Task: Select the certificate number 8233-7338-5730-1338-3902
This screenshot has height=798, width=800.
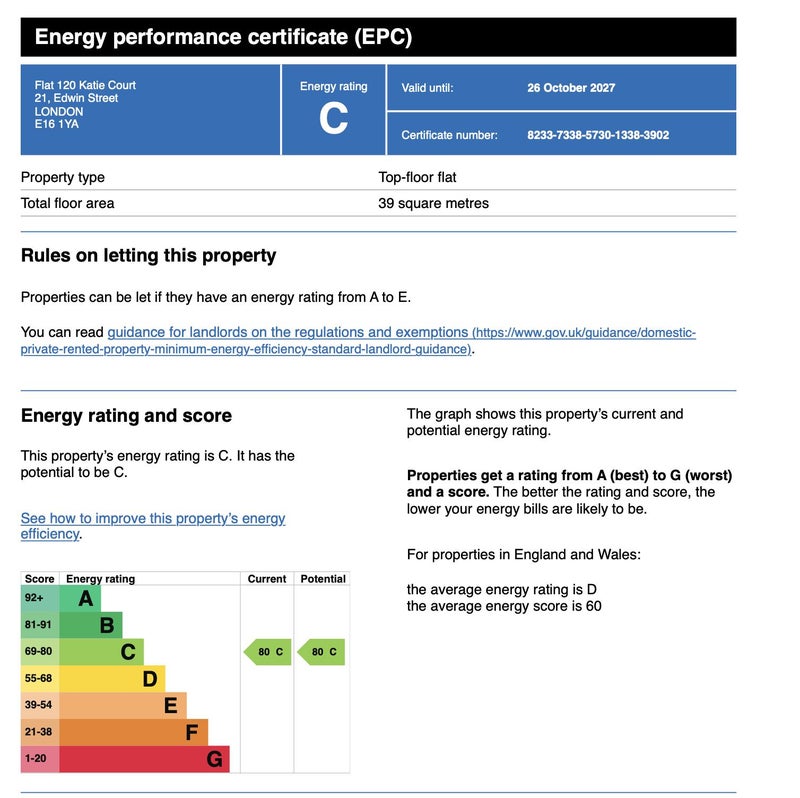Action: (598, 135)
